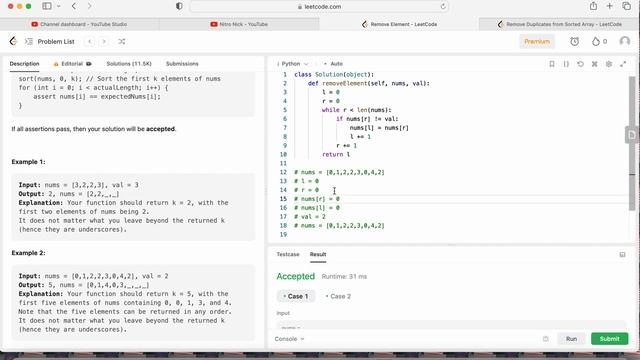Submit the solution

coord(609,339)
